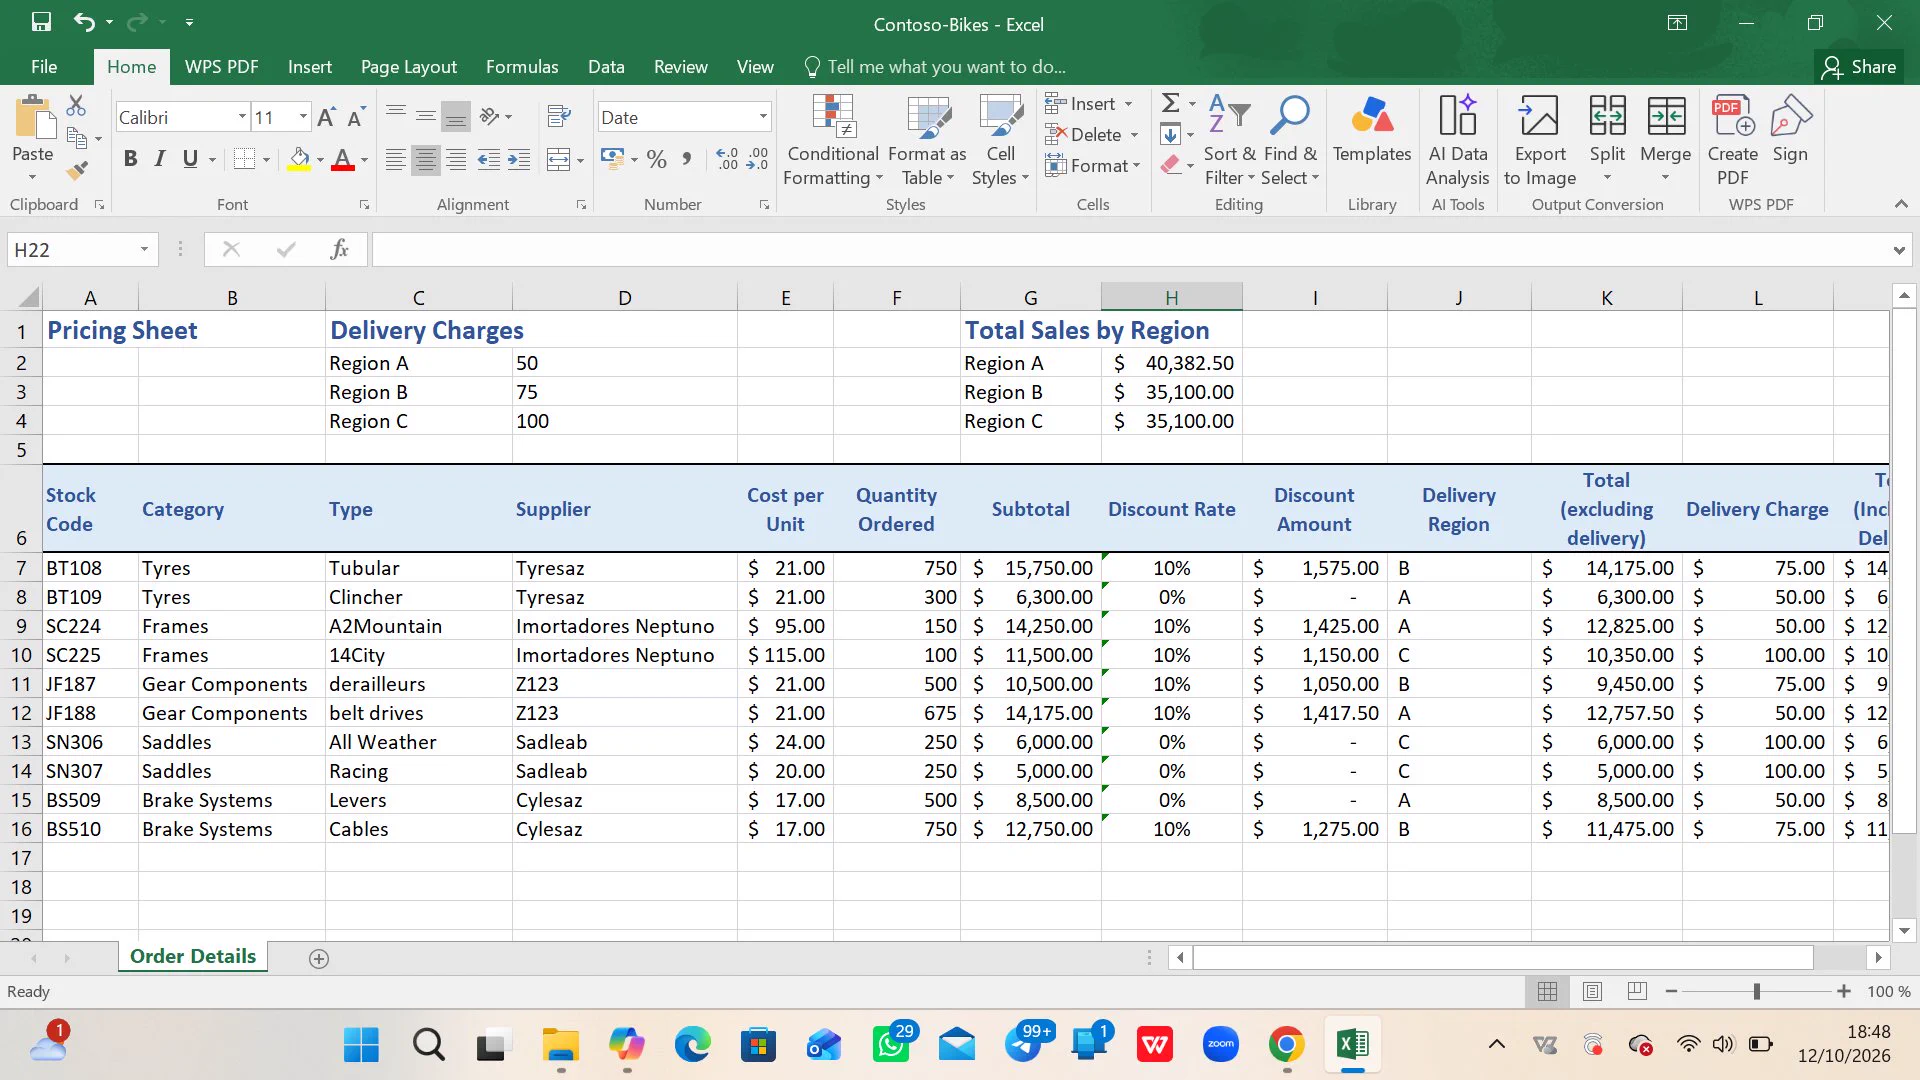The image size is (1920, 1080).
Task: Open the font name Calibri dropdown
Action: [x=242, y=117]
